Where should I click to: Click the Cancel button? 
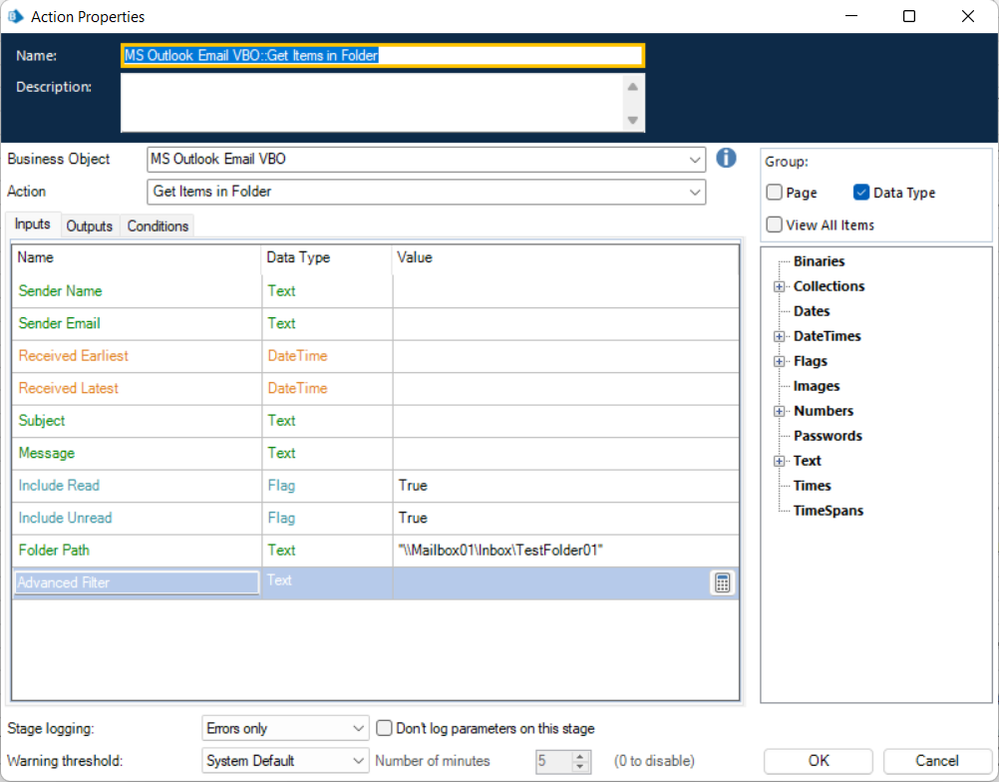937,761
